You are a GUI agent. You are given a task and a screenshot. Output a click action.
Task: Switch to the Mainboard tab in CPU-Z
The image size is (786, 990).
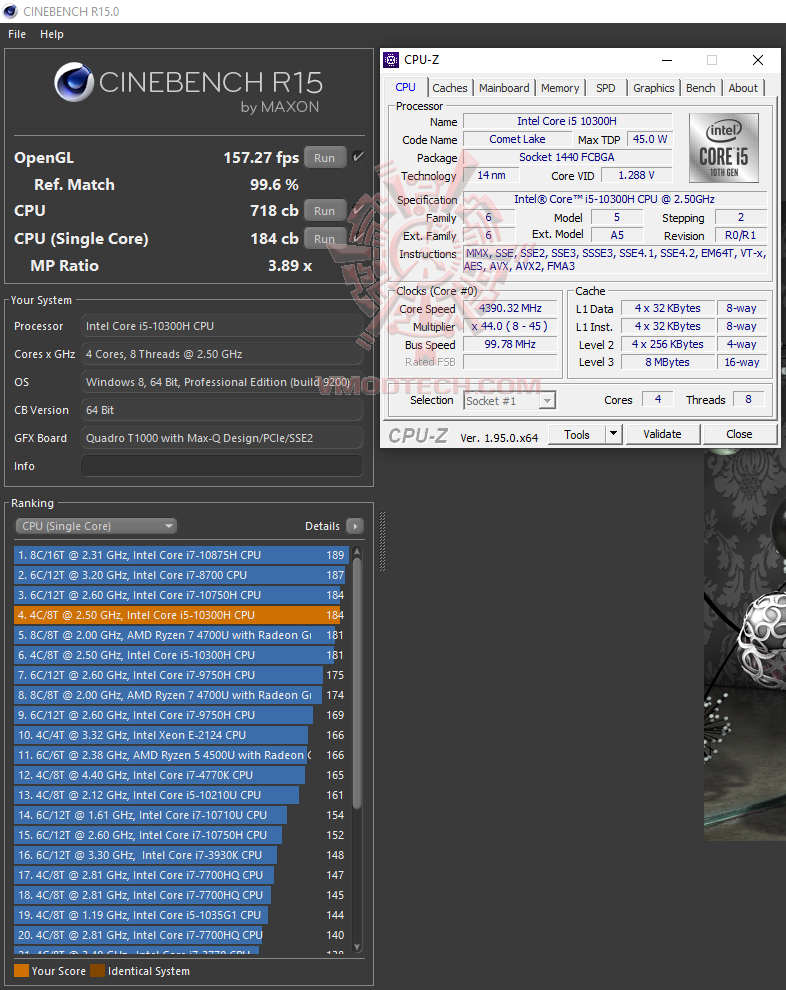(x=504, y=88)
